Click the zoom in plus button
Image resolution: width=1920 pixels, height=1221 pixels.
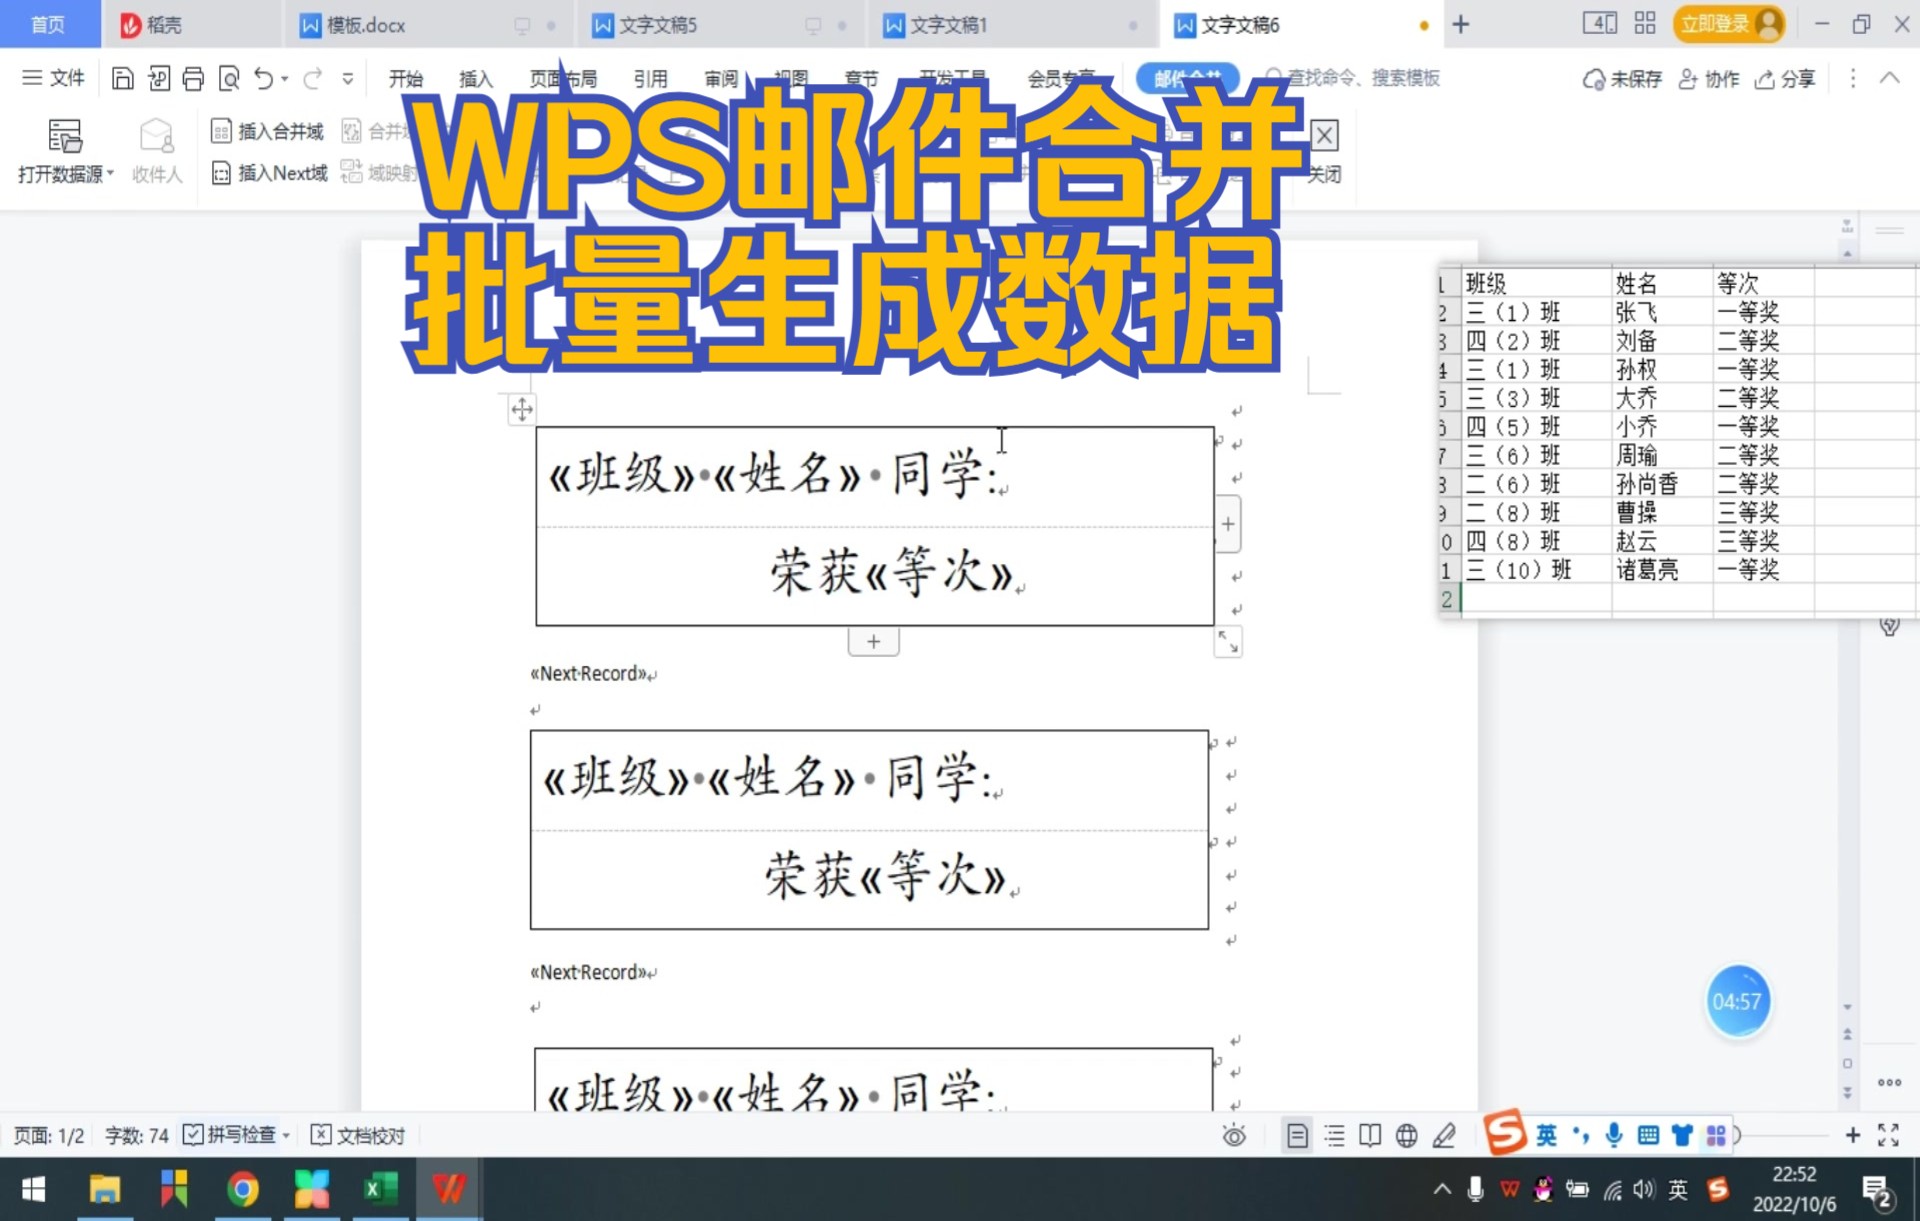pyautogui.click(x=1852, y=1135)
